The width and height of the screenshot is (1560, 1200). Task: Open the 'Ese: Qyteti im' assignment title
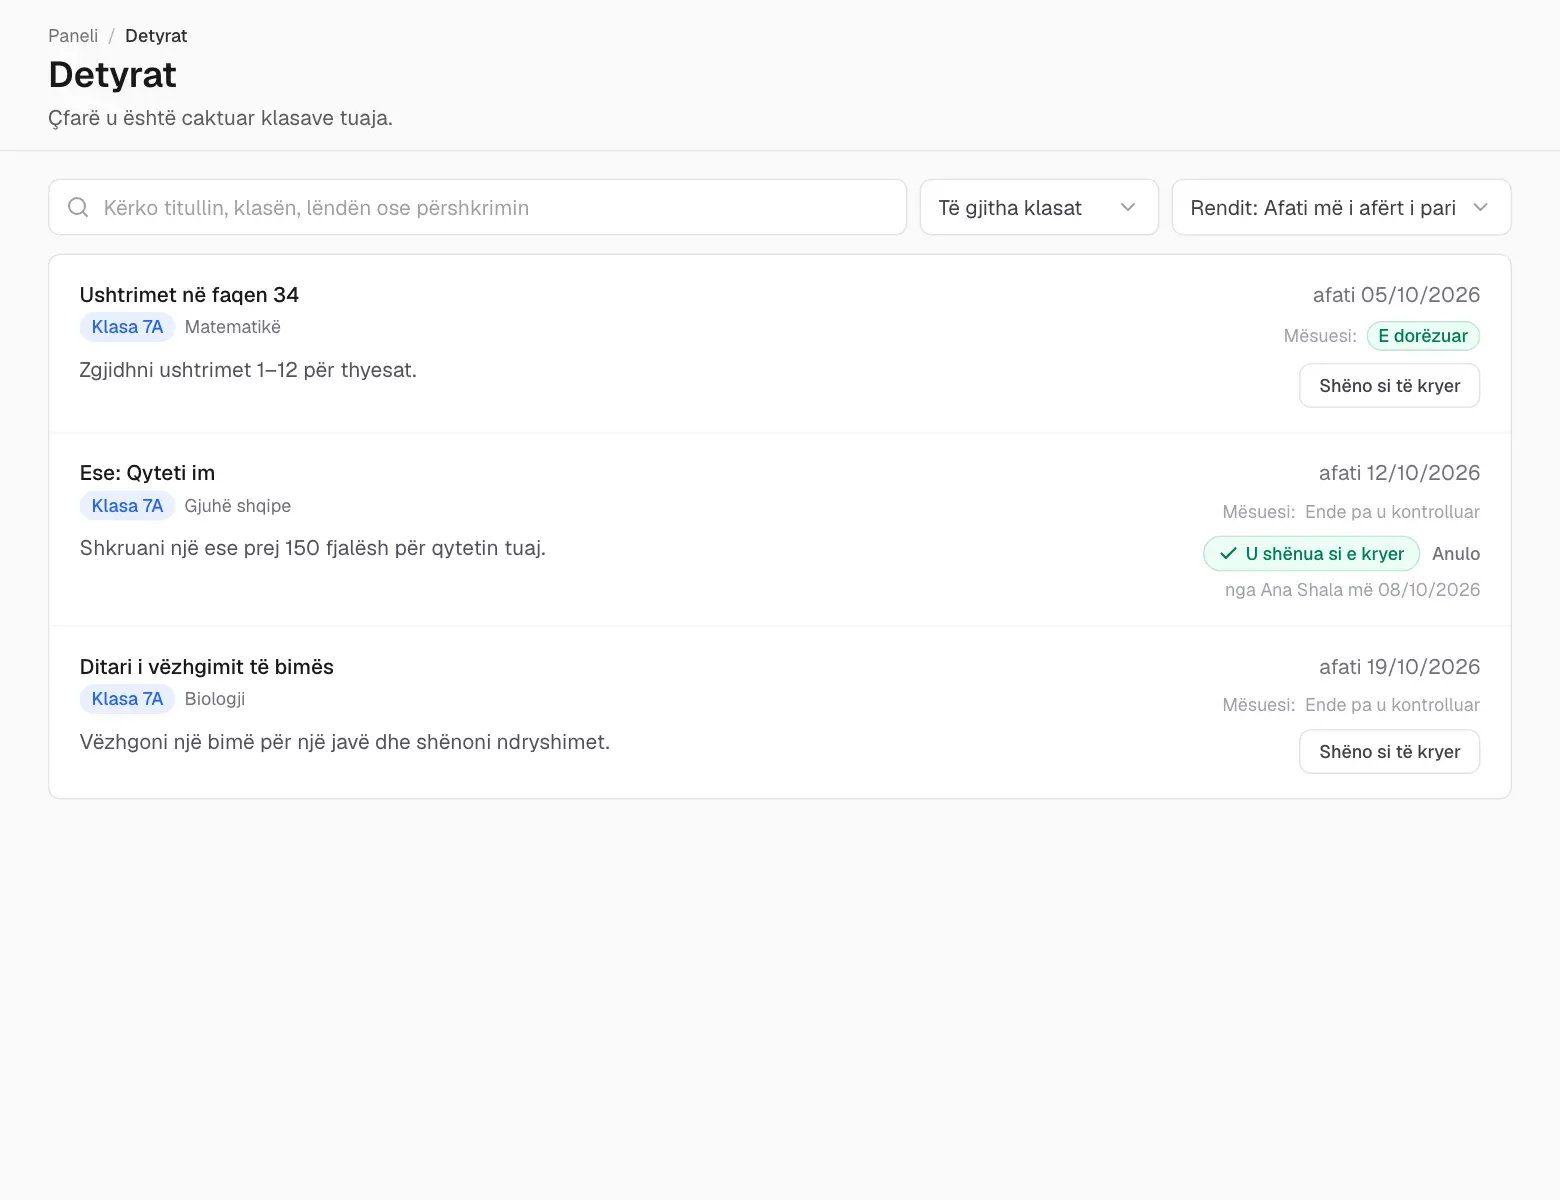point(147,473)
